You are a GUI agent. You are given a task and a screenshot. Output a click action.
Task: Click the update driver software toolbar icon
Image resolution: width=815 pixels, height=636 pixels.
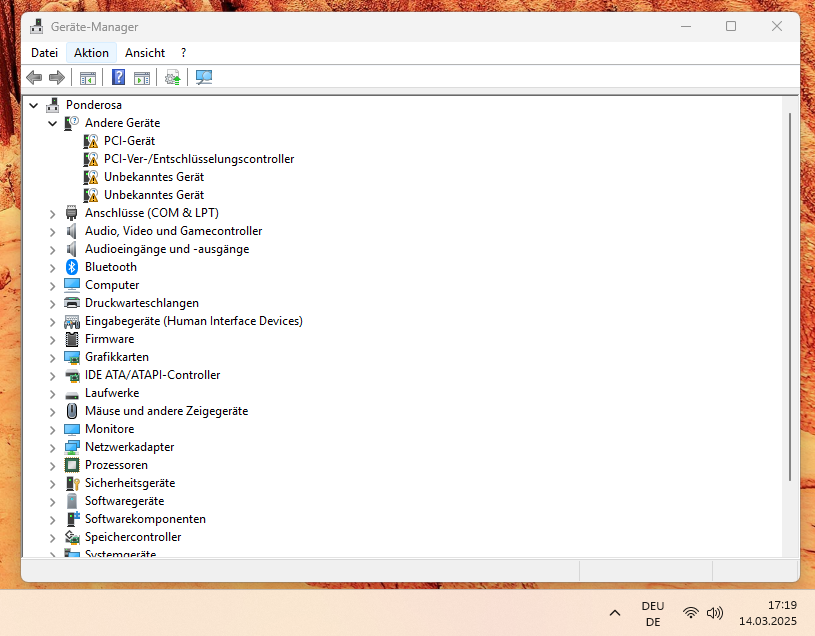[173, 78]
